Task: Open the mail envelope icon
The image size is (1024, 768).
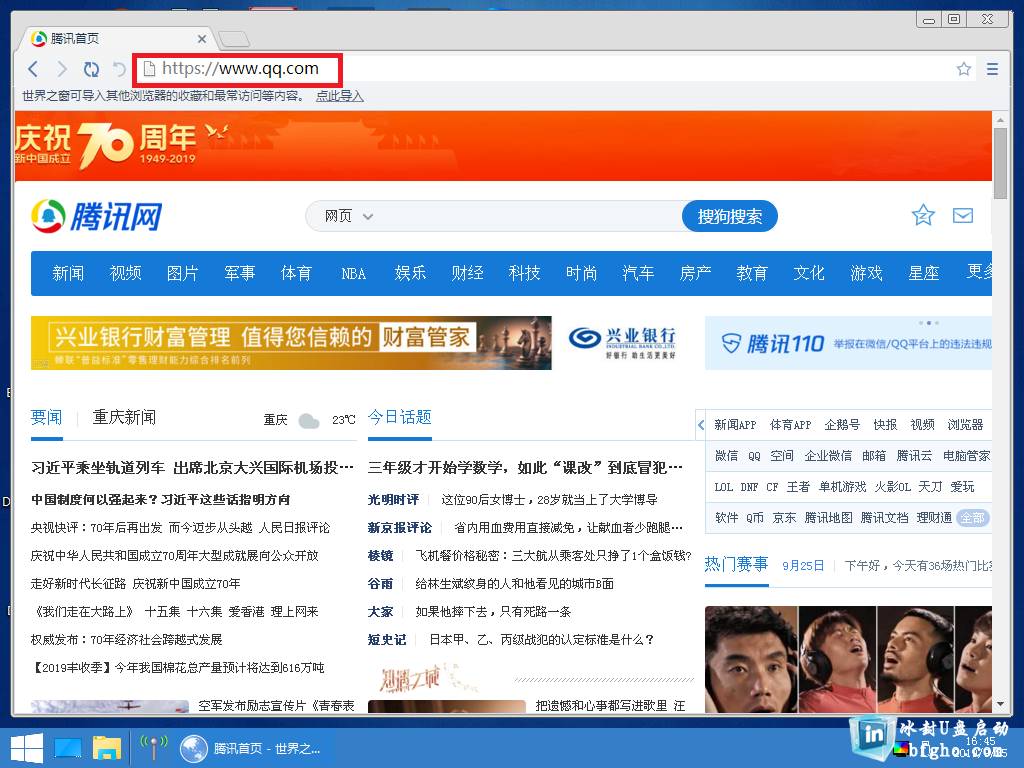Action: (963, 216)
